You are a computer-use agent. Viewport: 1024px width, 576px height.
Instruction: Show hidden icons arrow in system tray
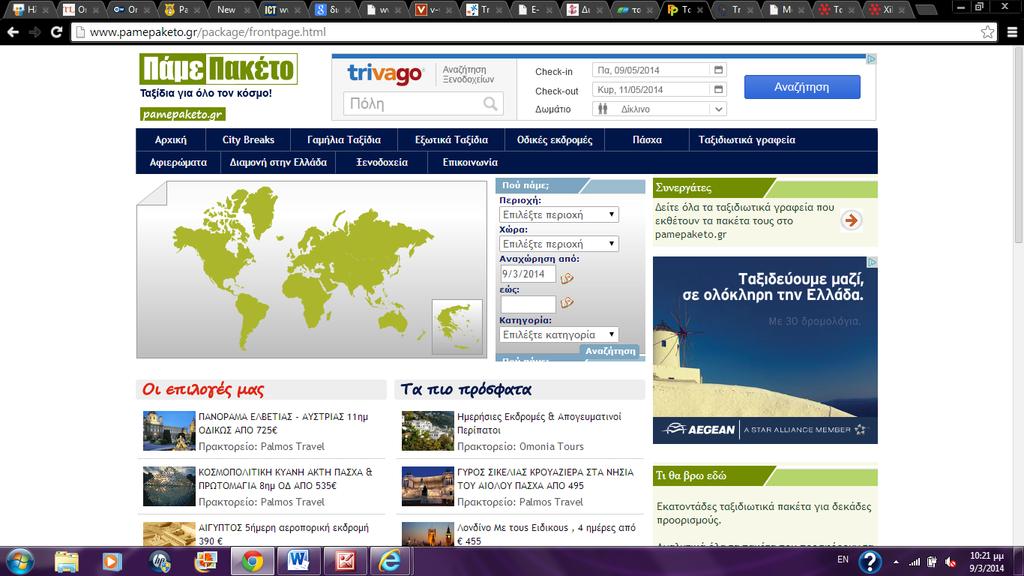click(895, 562)
